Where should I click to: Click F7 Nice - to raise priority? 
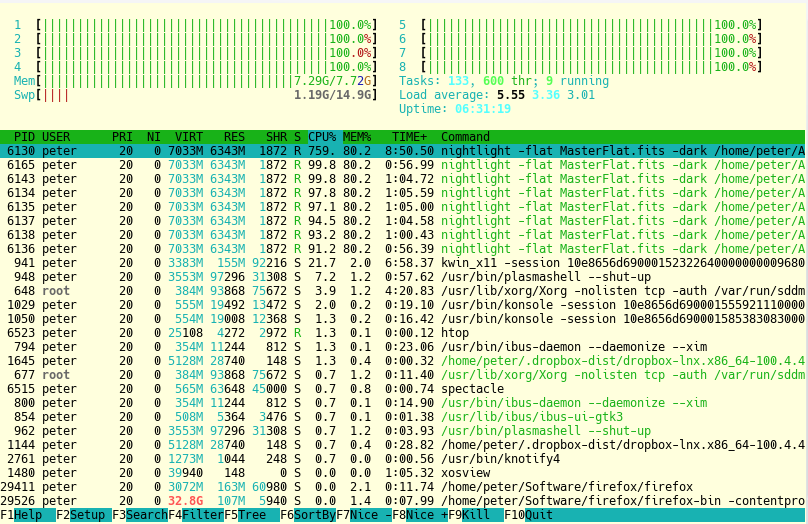364,515
